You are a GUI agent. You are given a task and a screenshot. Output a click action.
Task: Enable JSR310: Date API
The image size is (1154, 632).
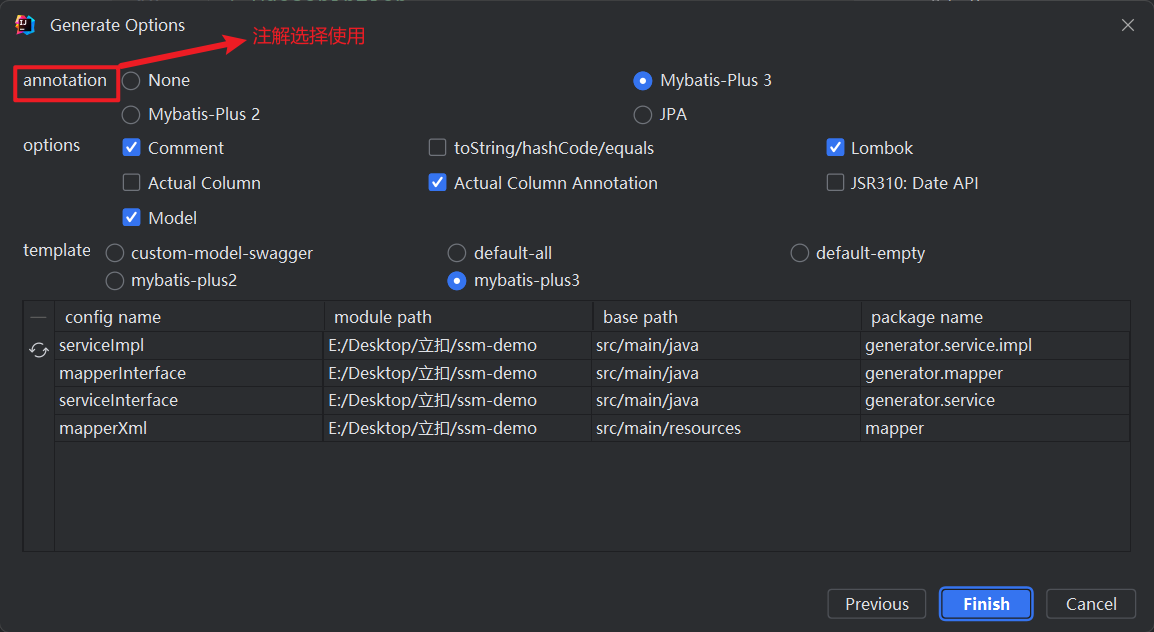(x=836, y=182)
